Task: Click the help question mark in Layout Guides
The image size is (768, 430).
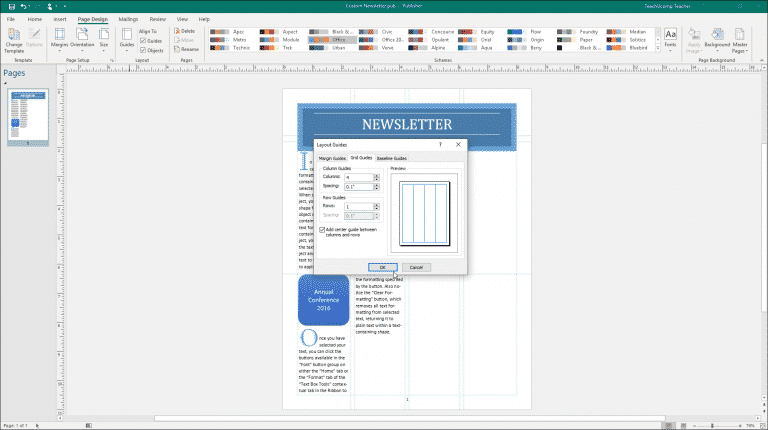Action: click(440, 144)
